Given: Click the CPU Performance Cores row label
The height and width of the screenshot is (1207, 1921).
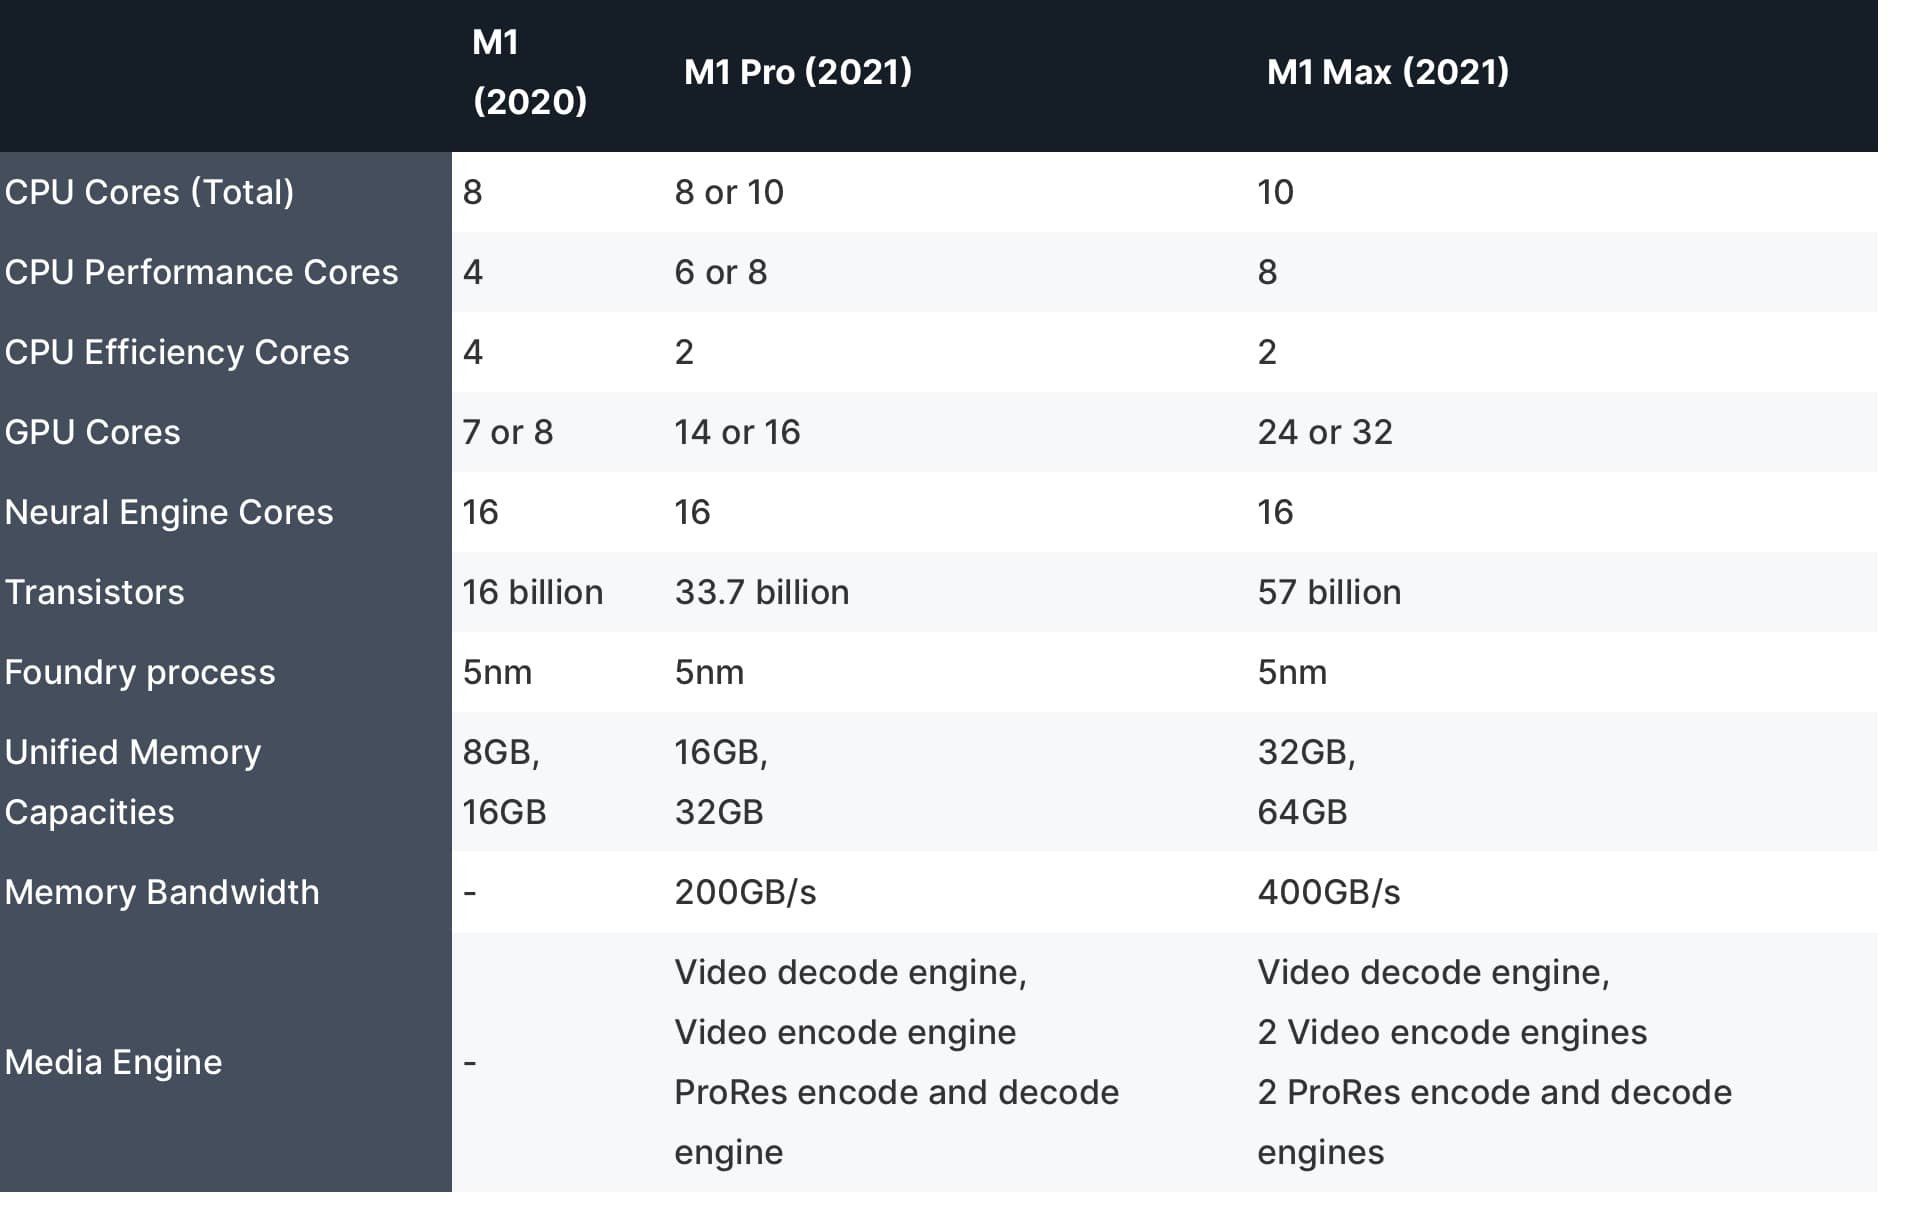Looking at the screenshot, I should tap(201, 272).
